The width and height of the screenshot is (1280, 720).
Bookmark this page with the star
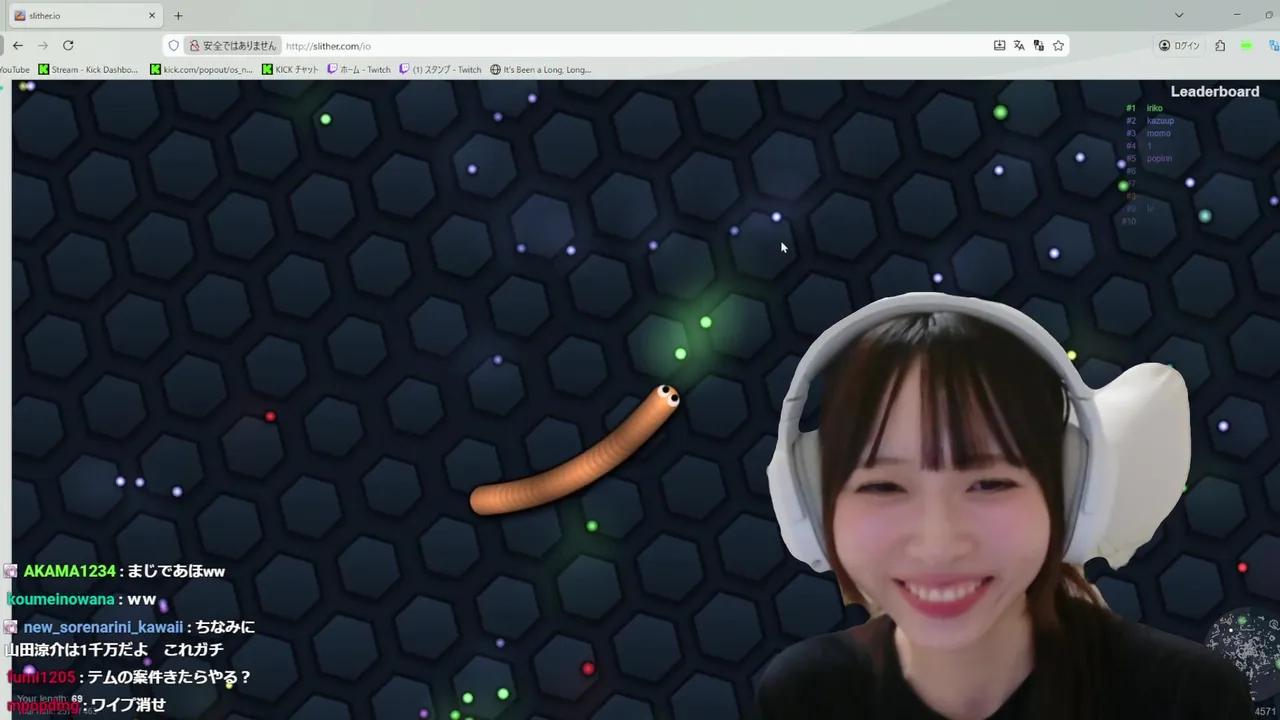1058,46
